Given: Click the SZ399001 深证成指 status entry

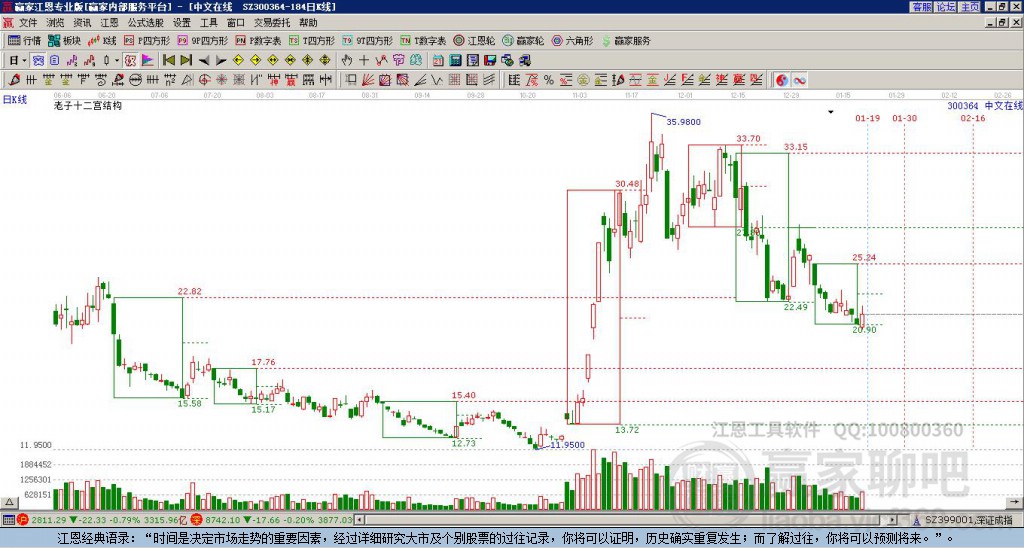Looking at the screenshot, I should [968, 520].
